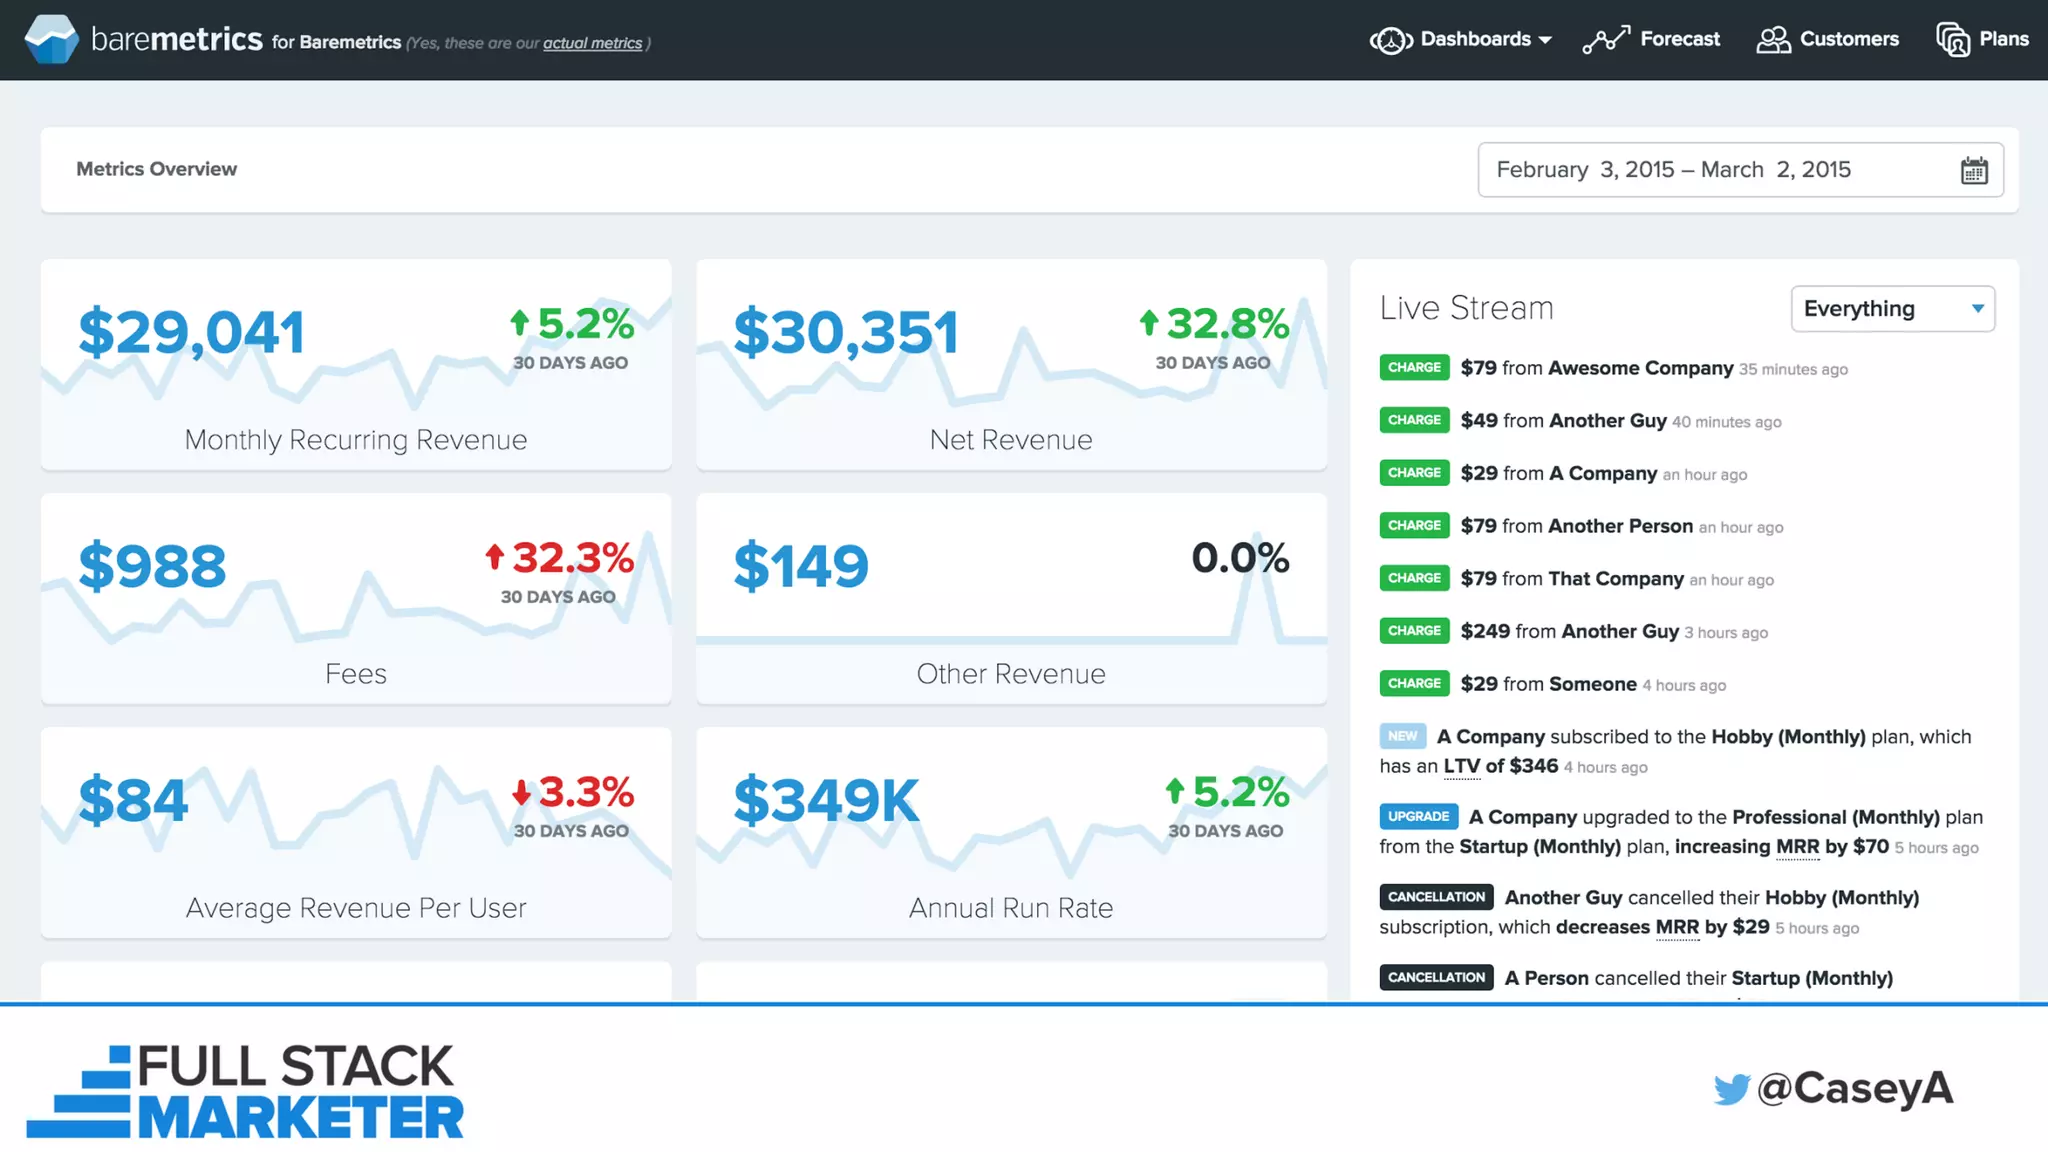Click the Twitter bird icon
The height and width of the screenshot is (1152, 2048).
[x=1731, y=1089]
